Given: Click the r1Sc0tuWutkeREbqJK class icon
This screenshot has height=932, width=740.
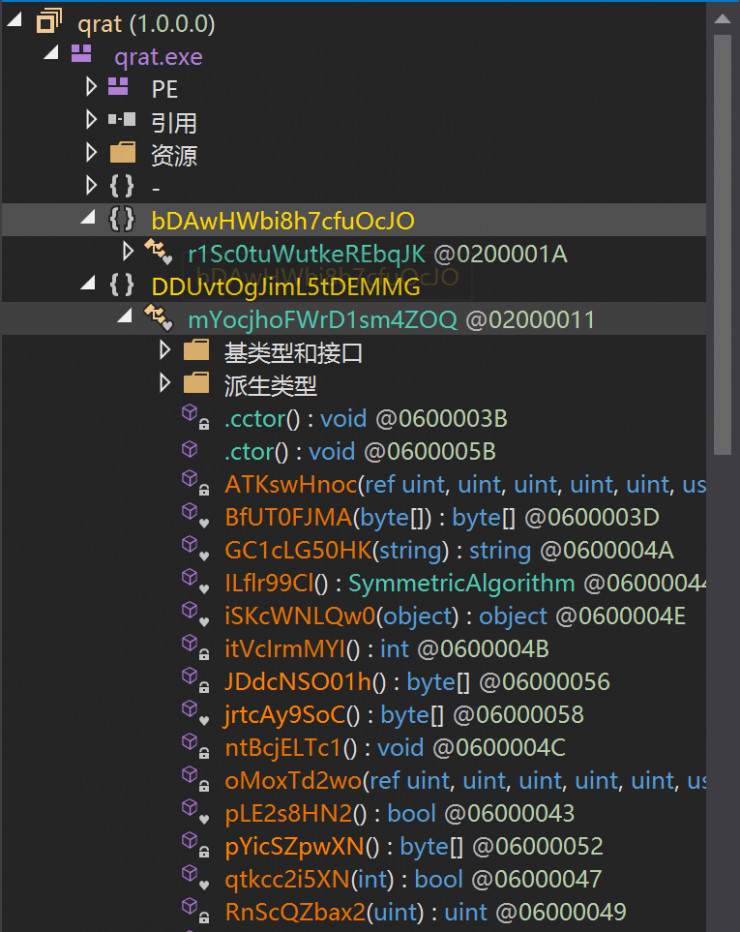Looking at the screenshot, I should coord(158,253).
